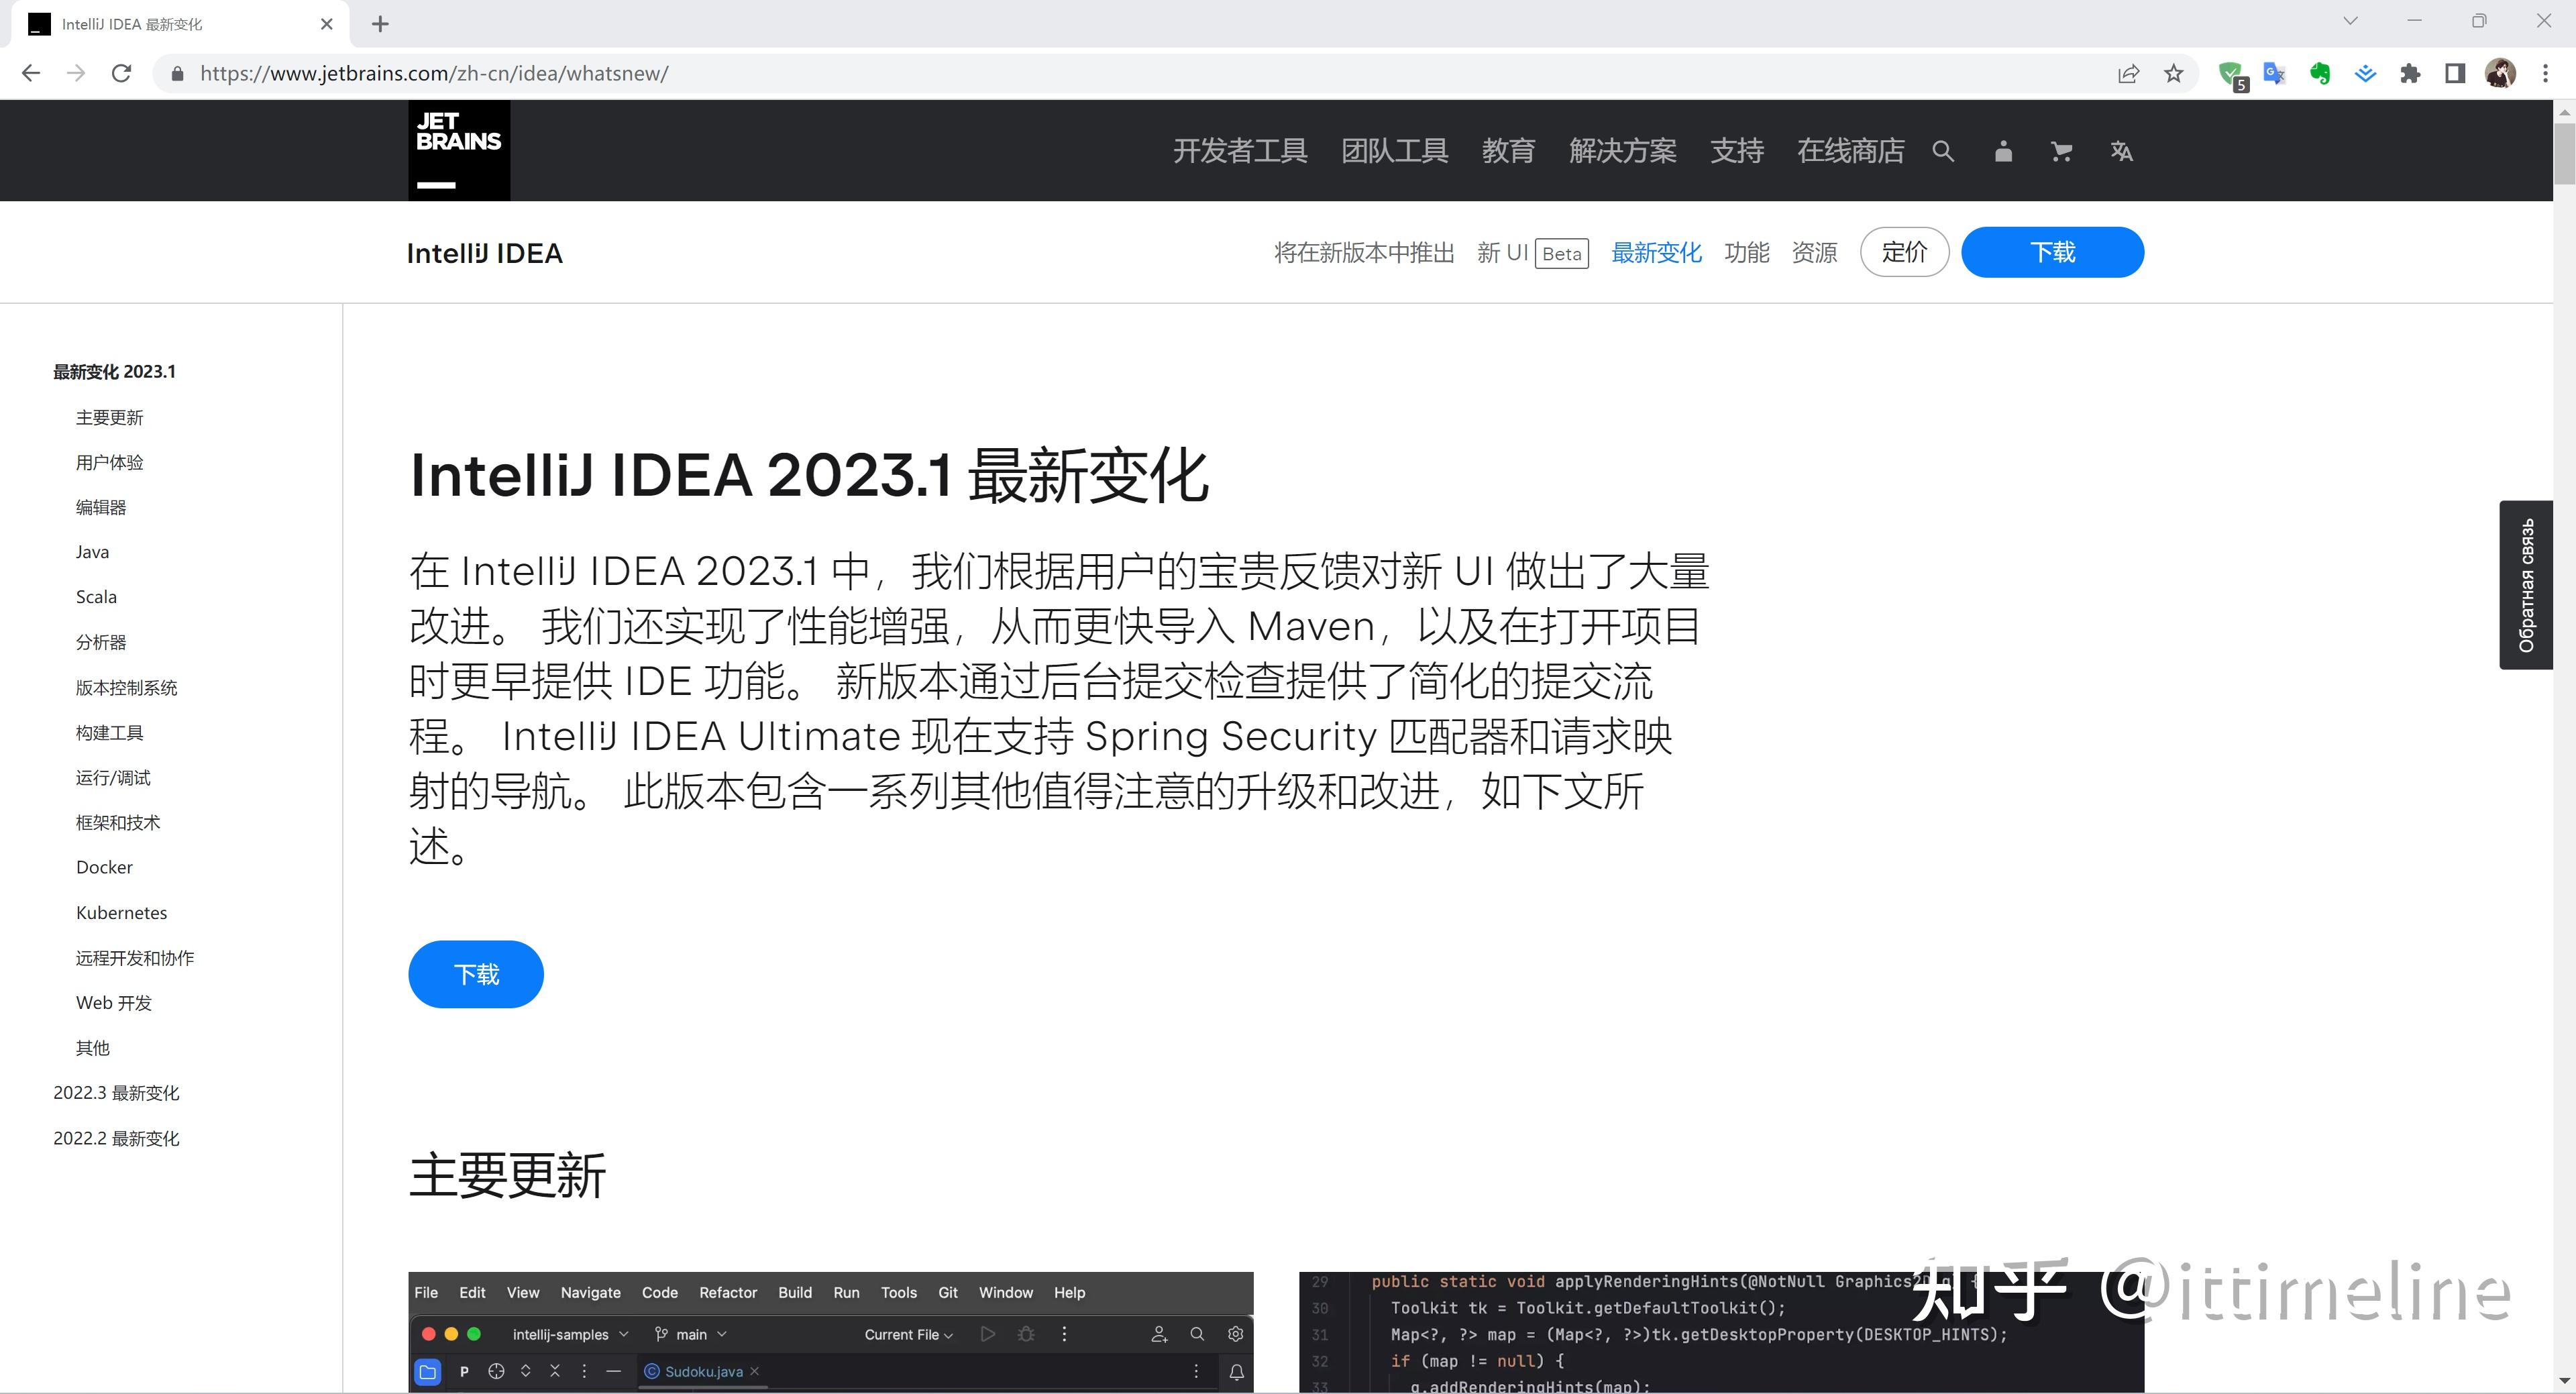Click the Evernote extension icon
Image resolution: width=2576 pixels, height=1394 pixels.
click(x=2320, y=73)
